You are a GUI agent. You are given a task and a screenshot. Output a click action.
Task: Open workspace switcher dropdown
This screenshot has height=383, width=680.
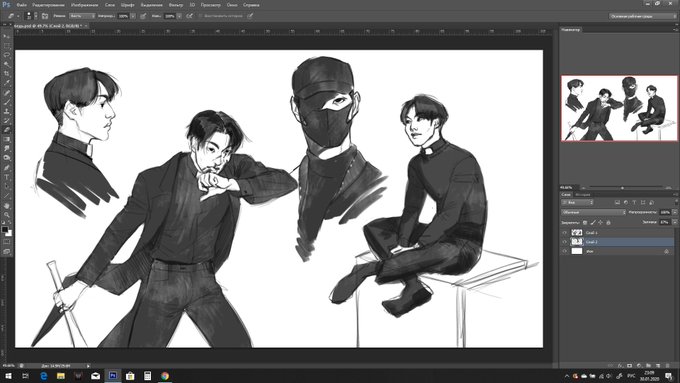click(x=642, y=16)
